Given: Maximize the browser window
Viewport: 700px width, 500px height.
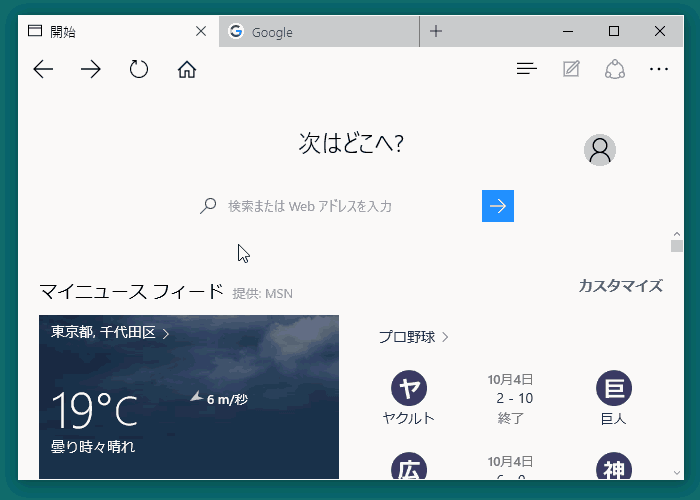Looking at the screenshot, I should [614, 31].
